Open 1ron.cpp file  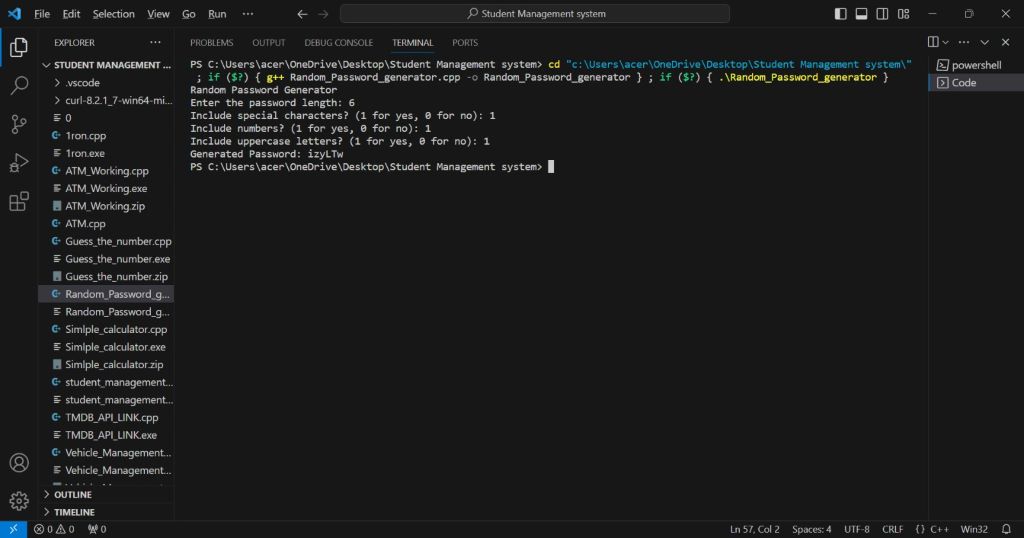coord(108,136)
